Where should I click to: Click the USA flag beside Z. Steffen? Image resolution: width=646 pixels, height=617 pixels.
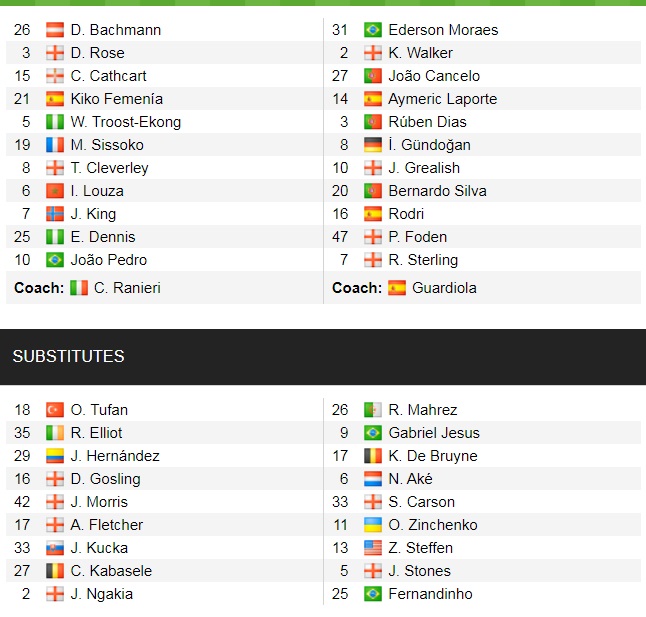[x=373, y=548]
